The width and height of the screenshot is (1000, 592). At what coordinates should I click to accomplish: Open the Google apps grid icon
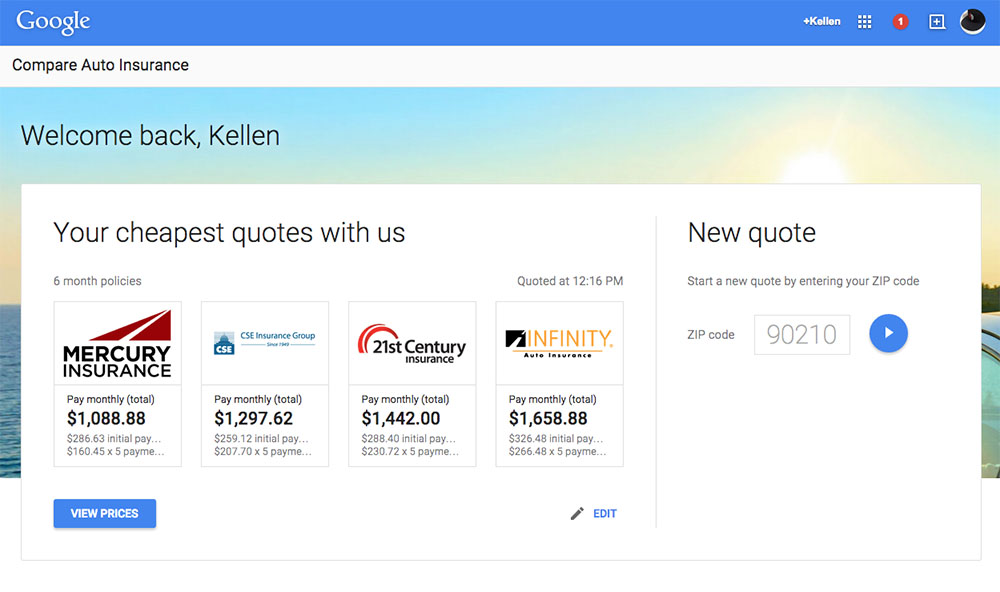[x=864, y=22]
